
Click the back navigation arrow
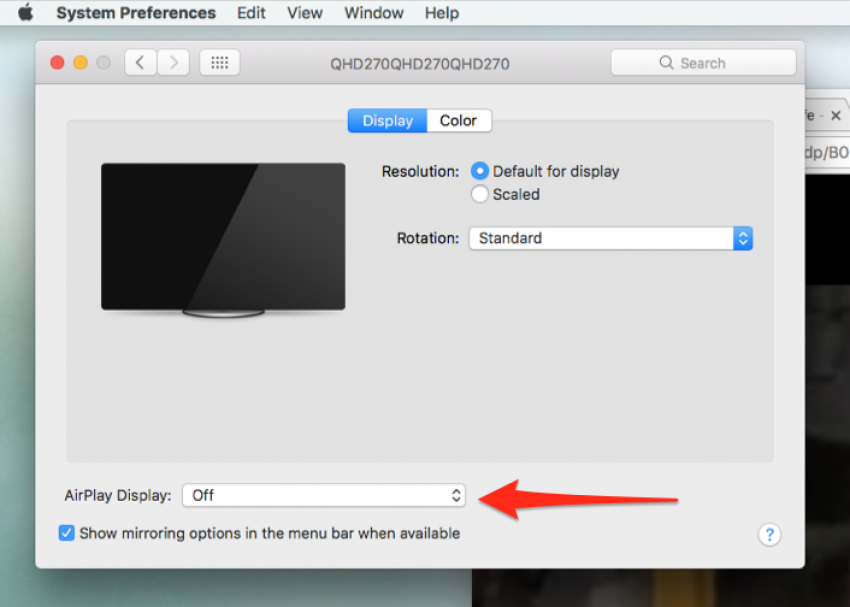pos(140,62)
